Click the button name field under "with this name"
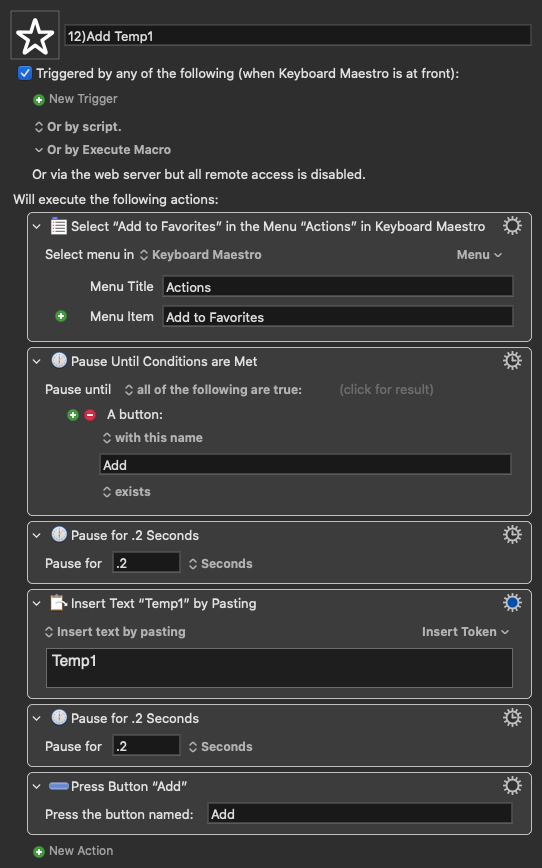This screenshot has height=868, width=542. [305, 464]
